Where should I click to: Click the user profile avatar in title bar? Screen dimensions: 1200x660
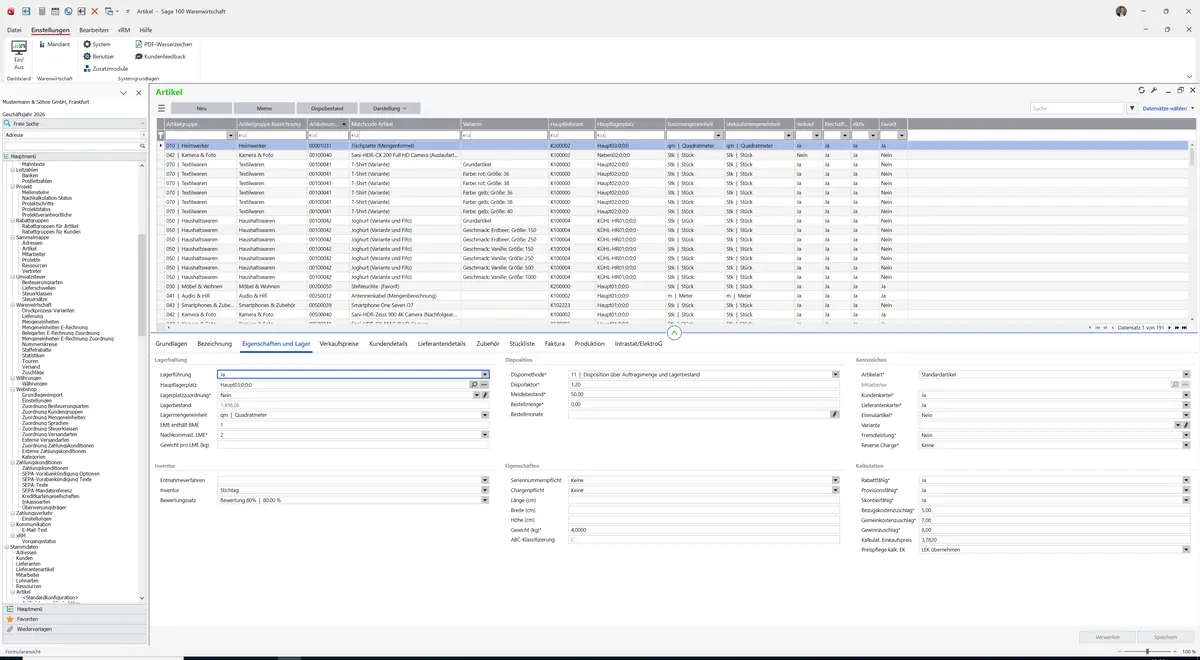pyautogui.click(x=1121, y=11)
